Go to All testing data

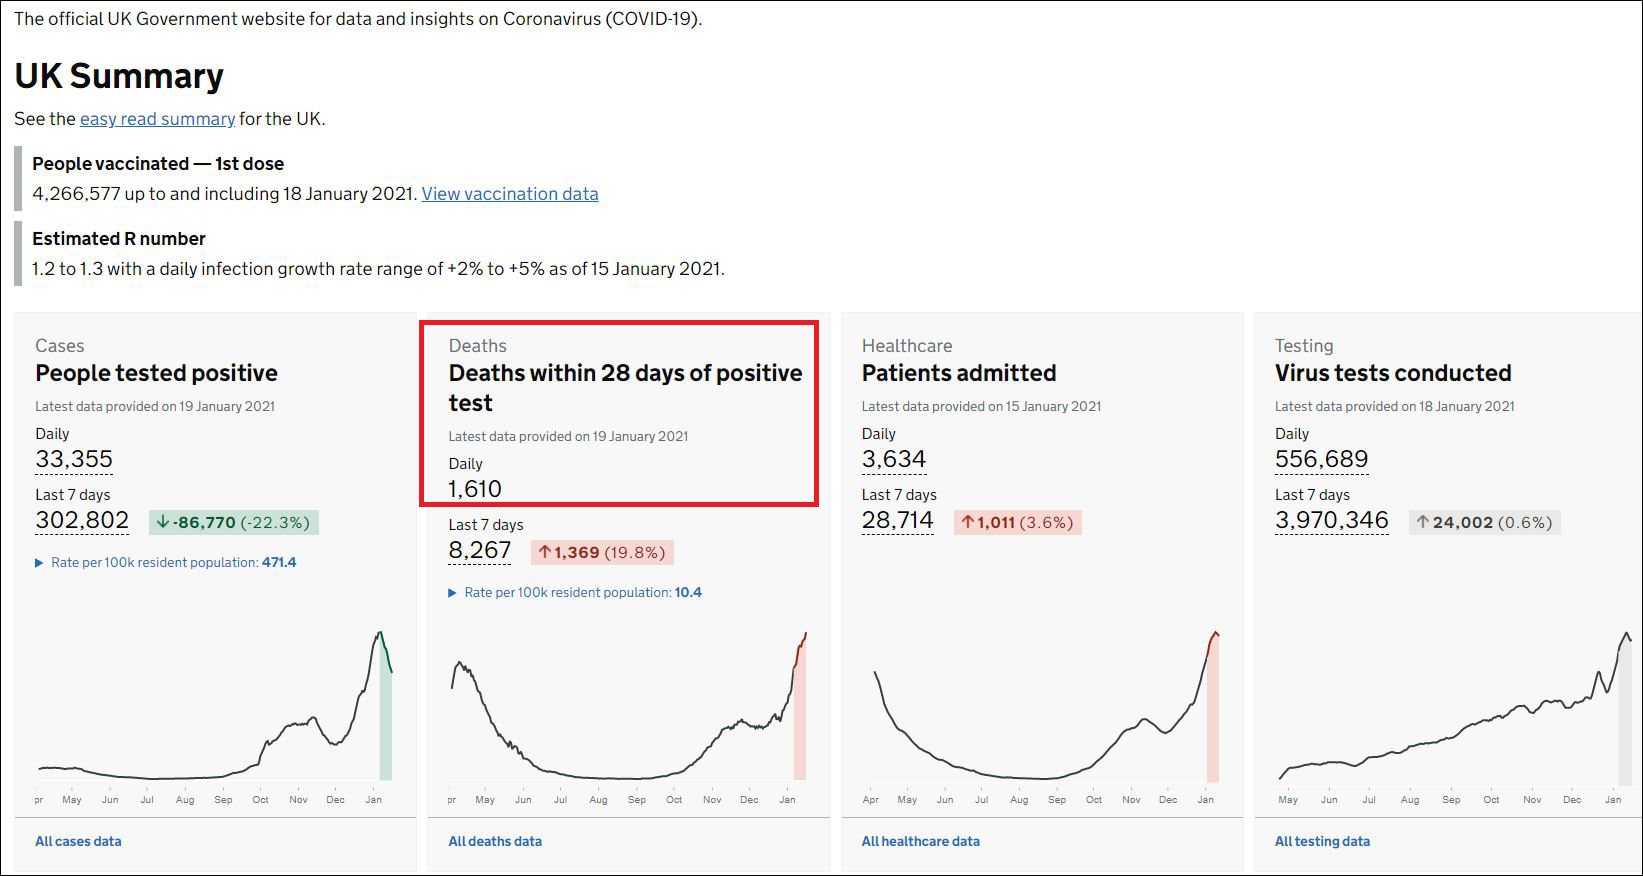click(x=1322, y=841)
